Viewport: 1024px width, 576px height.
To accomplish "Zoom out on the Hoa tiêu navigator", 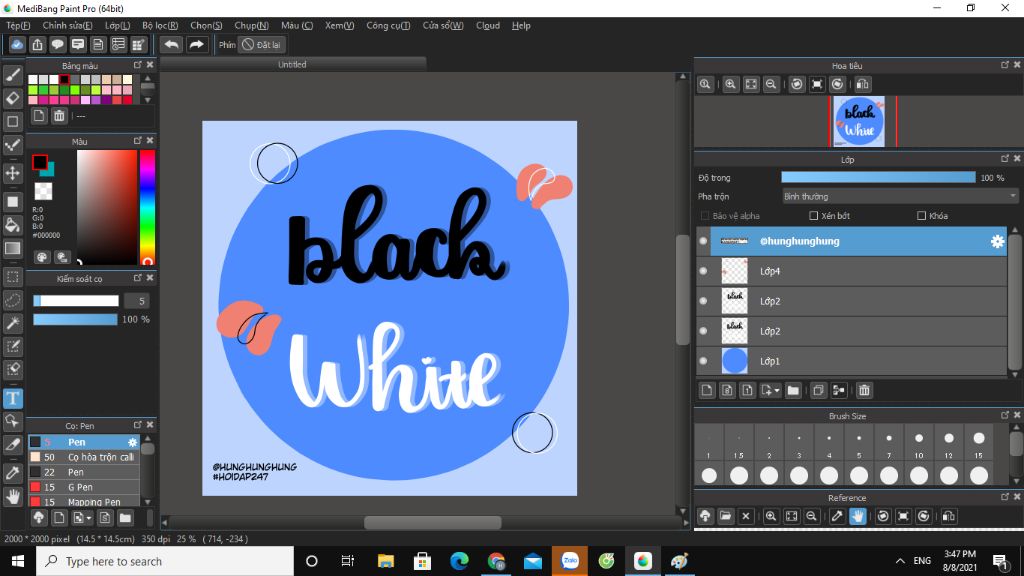I will (771, 84).
